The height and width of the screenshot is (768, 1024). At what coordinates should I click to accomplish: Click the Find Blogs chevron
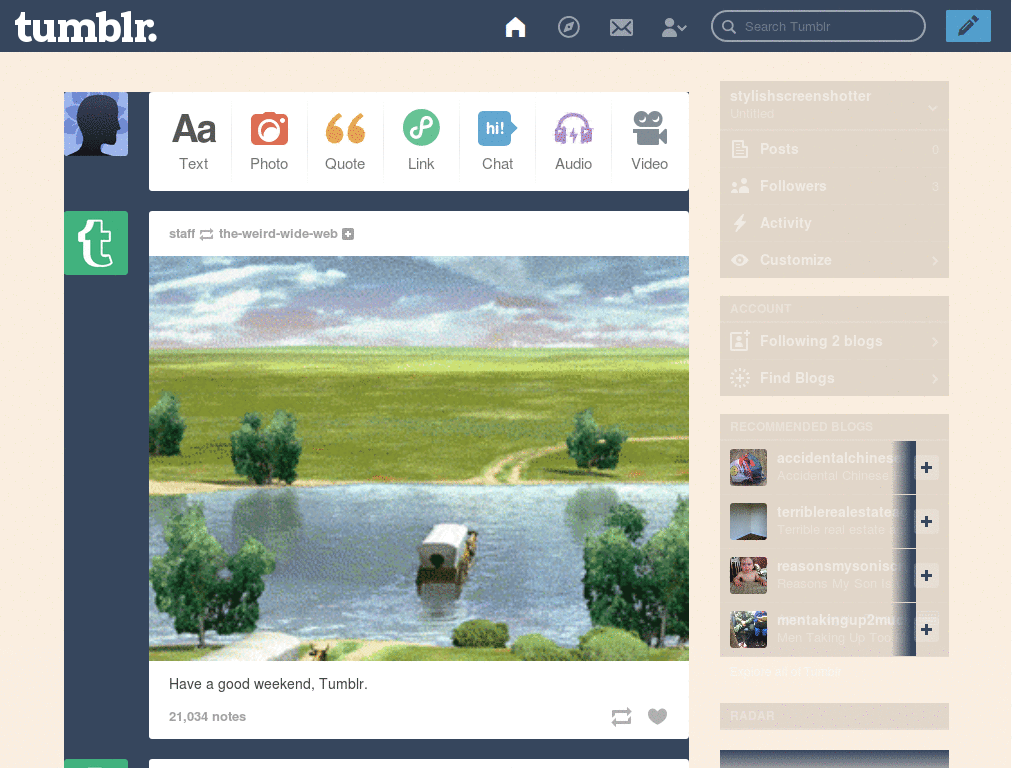click(x=935, y=379)
